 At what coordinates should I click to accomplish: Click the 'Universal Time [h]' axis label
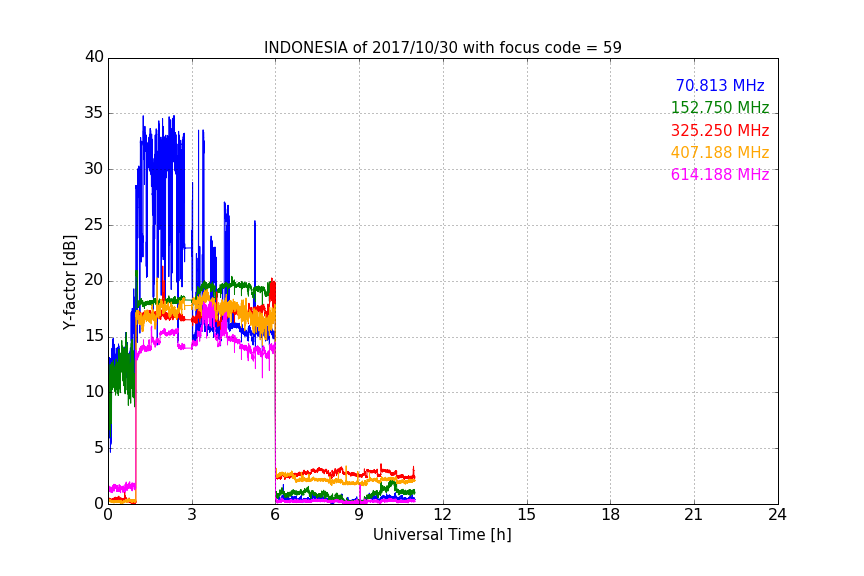(442, 535)
